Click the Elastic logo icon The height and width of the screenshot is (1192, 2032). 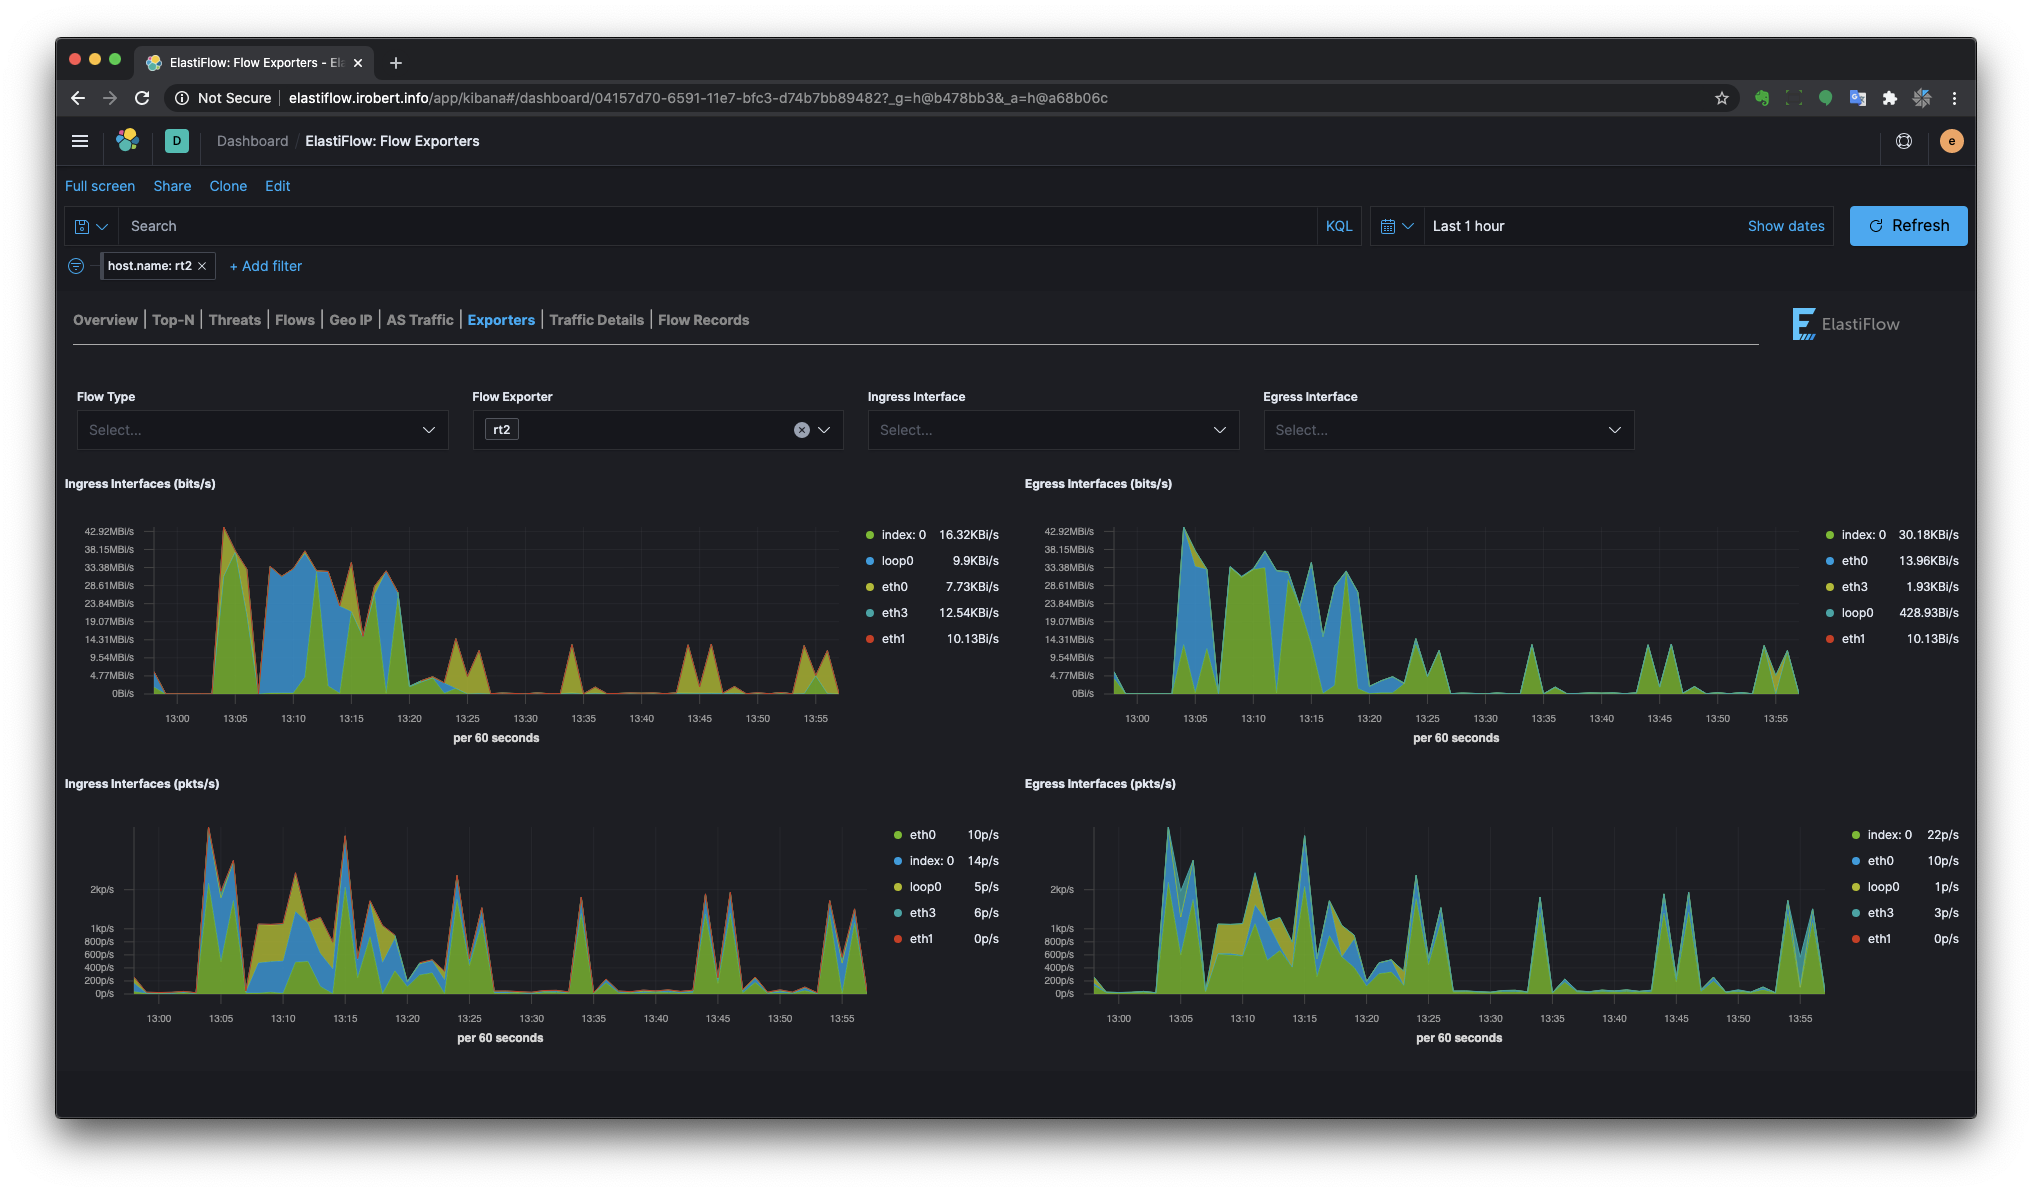click(x=127, y=141)
